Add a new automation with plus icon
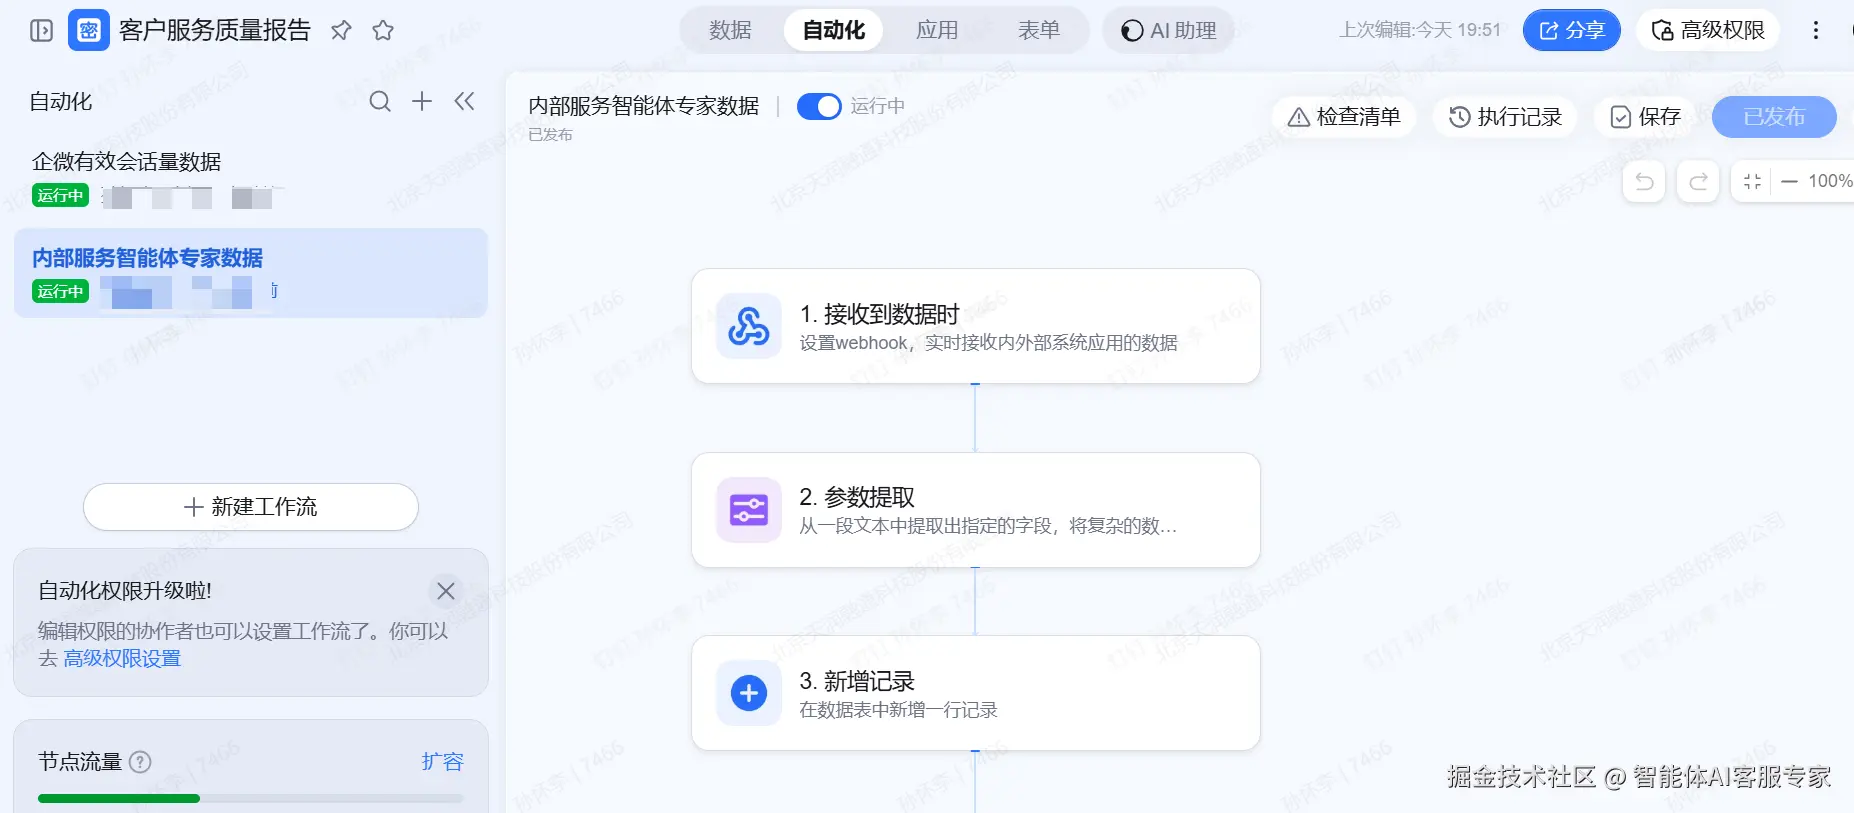 click(x=422, y=101)
